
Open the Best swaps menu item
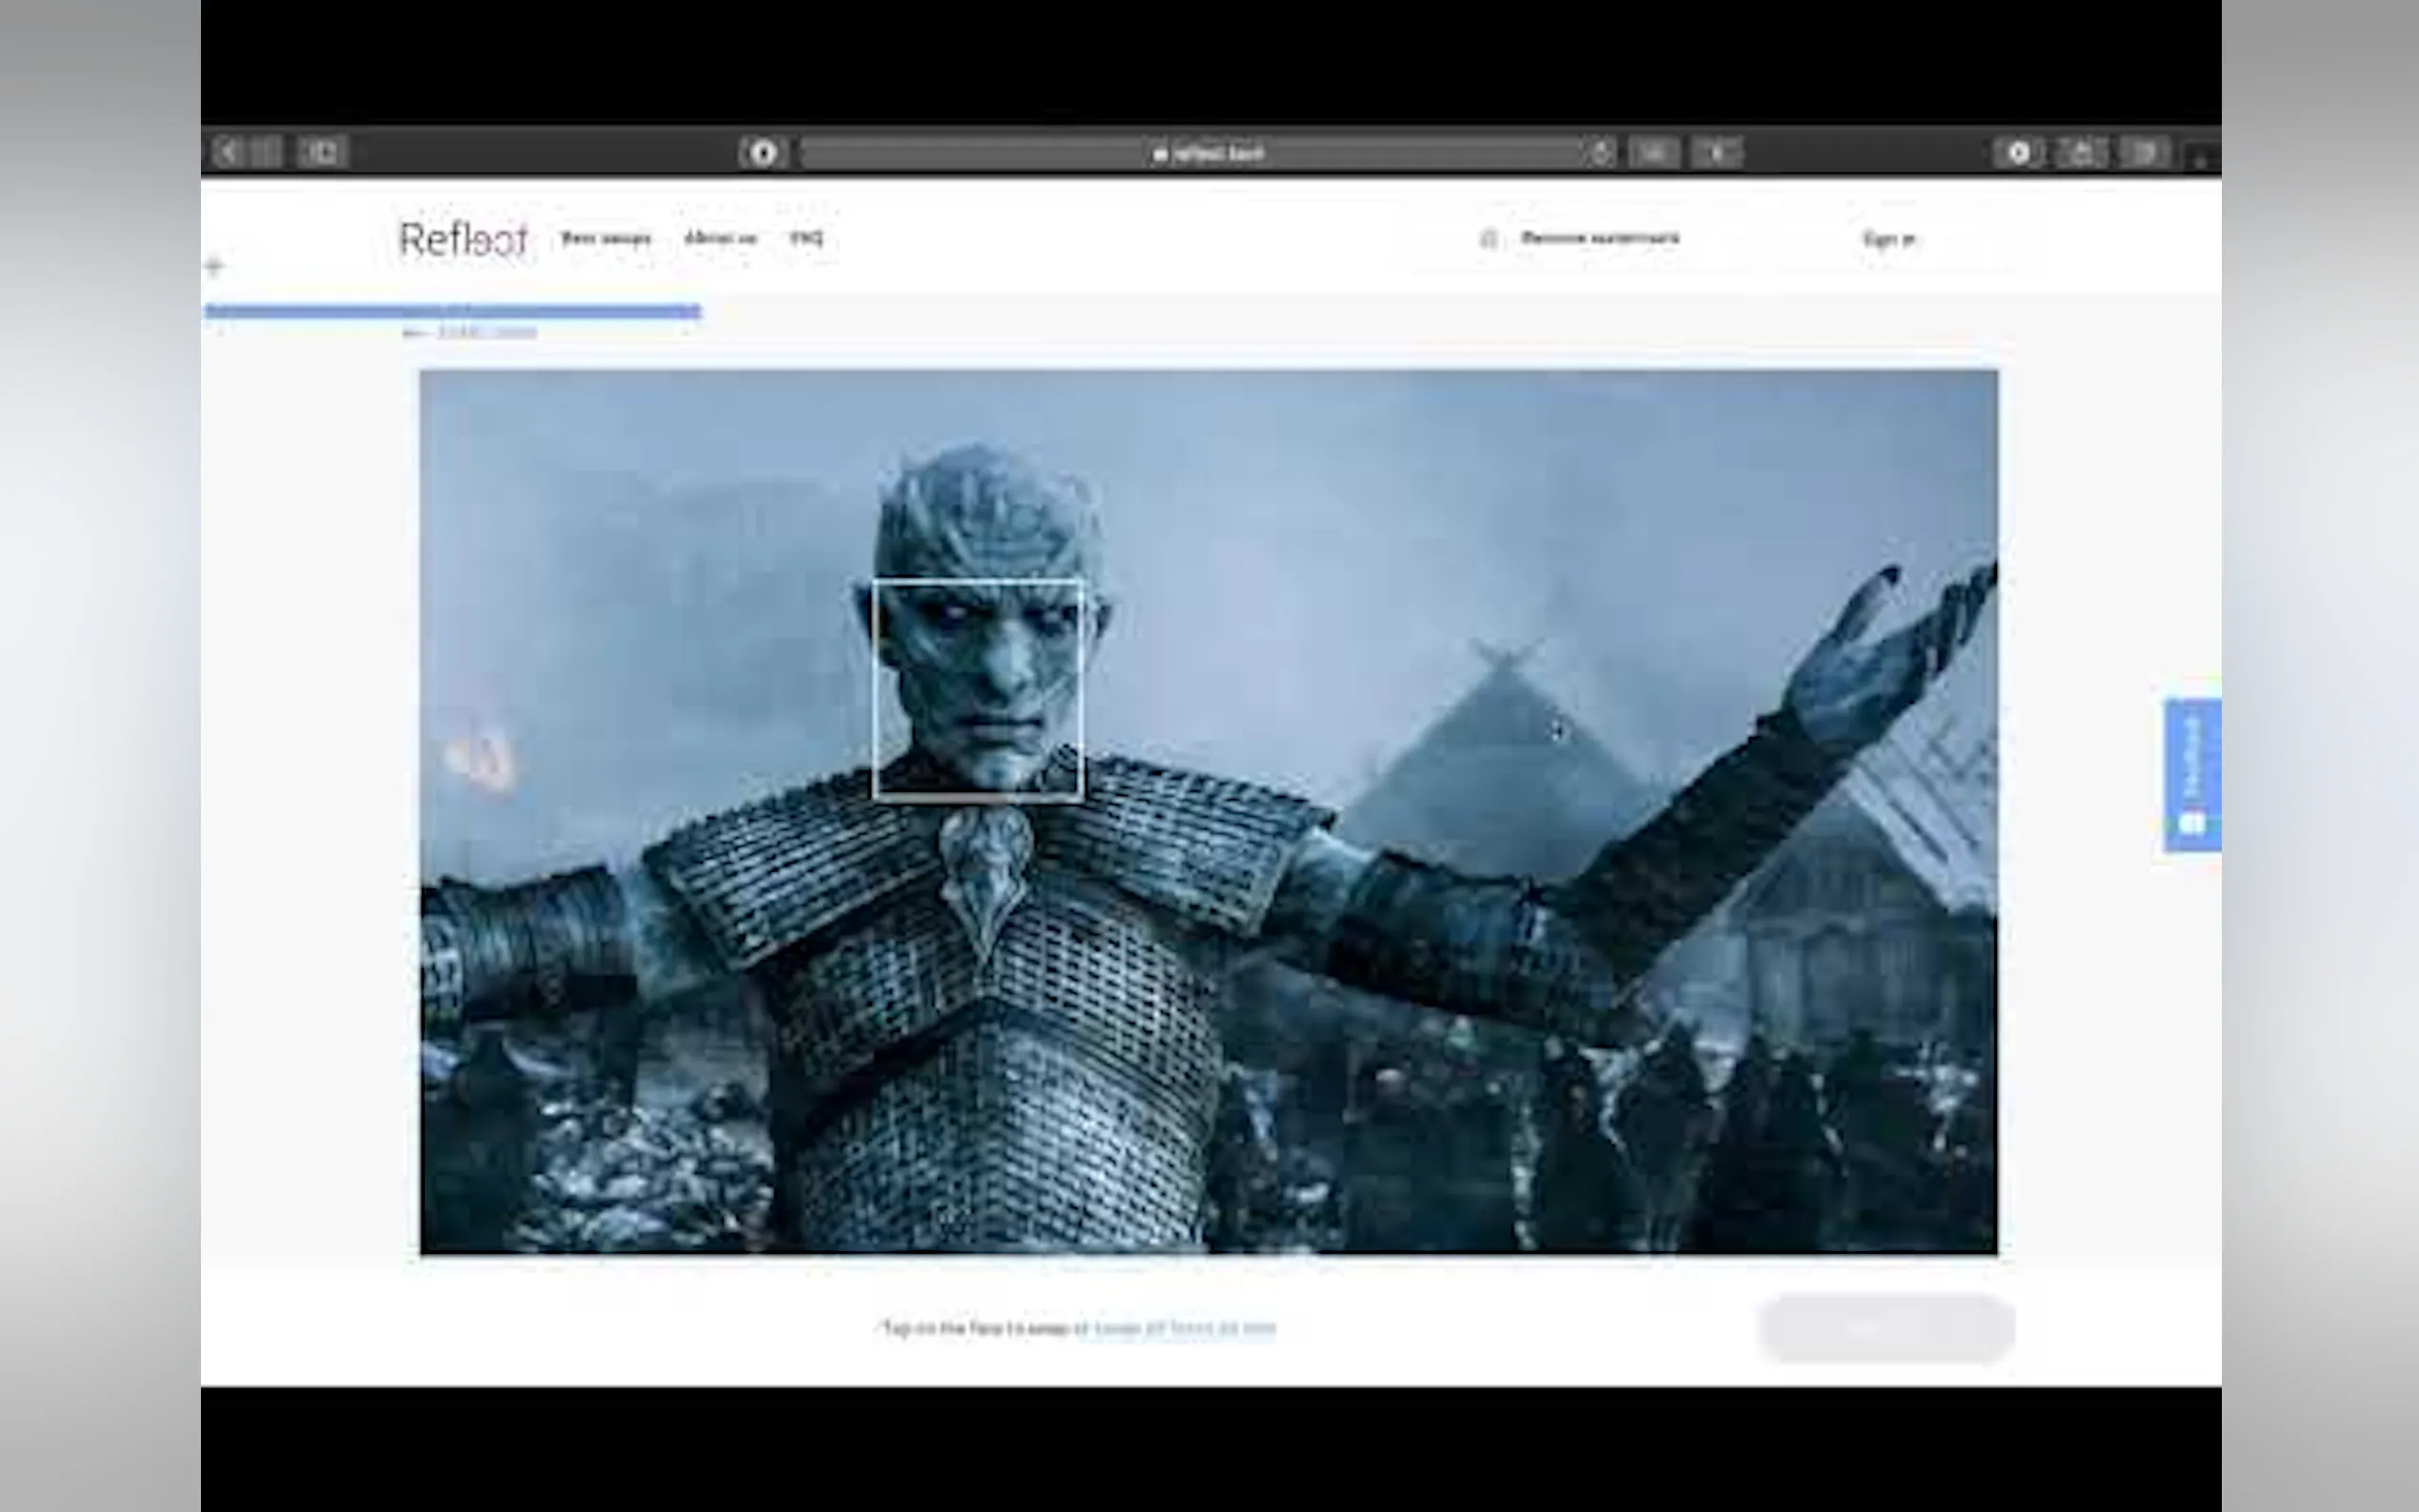point(606,238)
